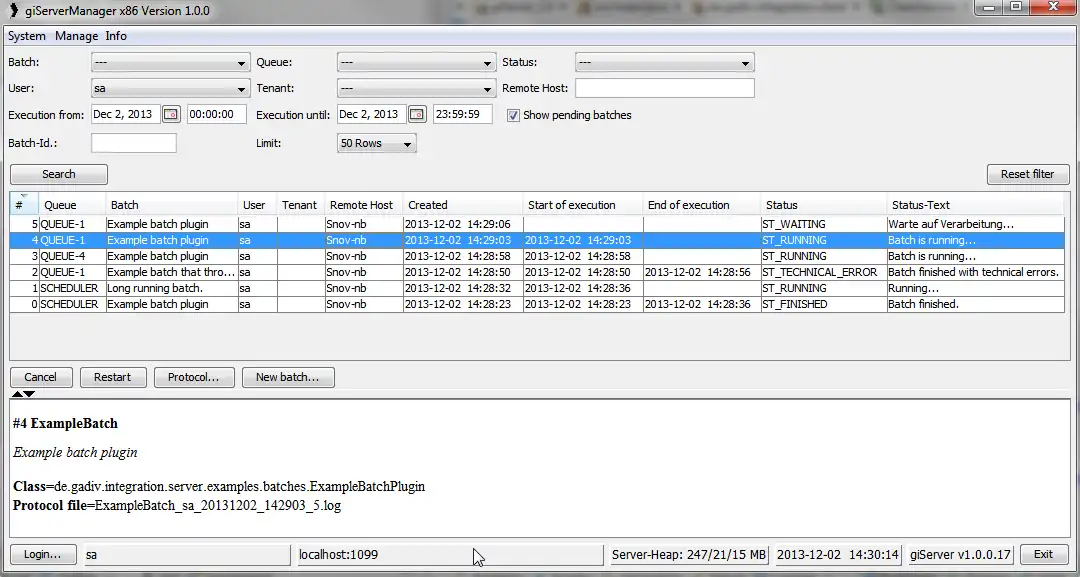Select row 3 in QUEUE-4
The width and height of the screenshot is (1080, 577).
point(537,256)
